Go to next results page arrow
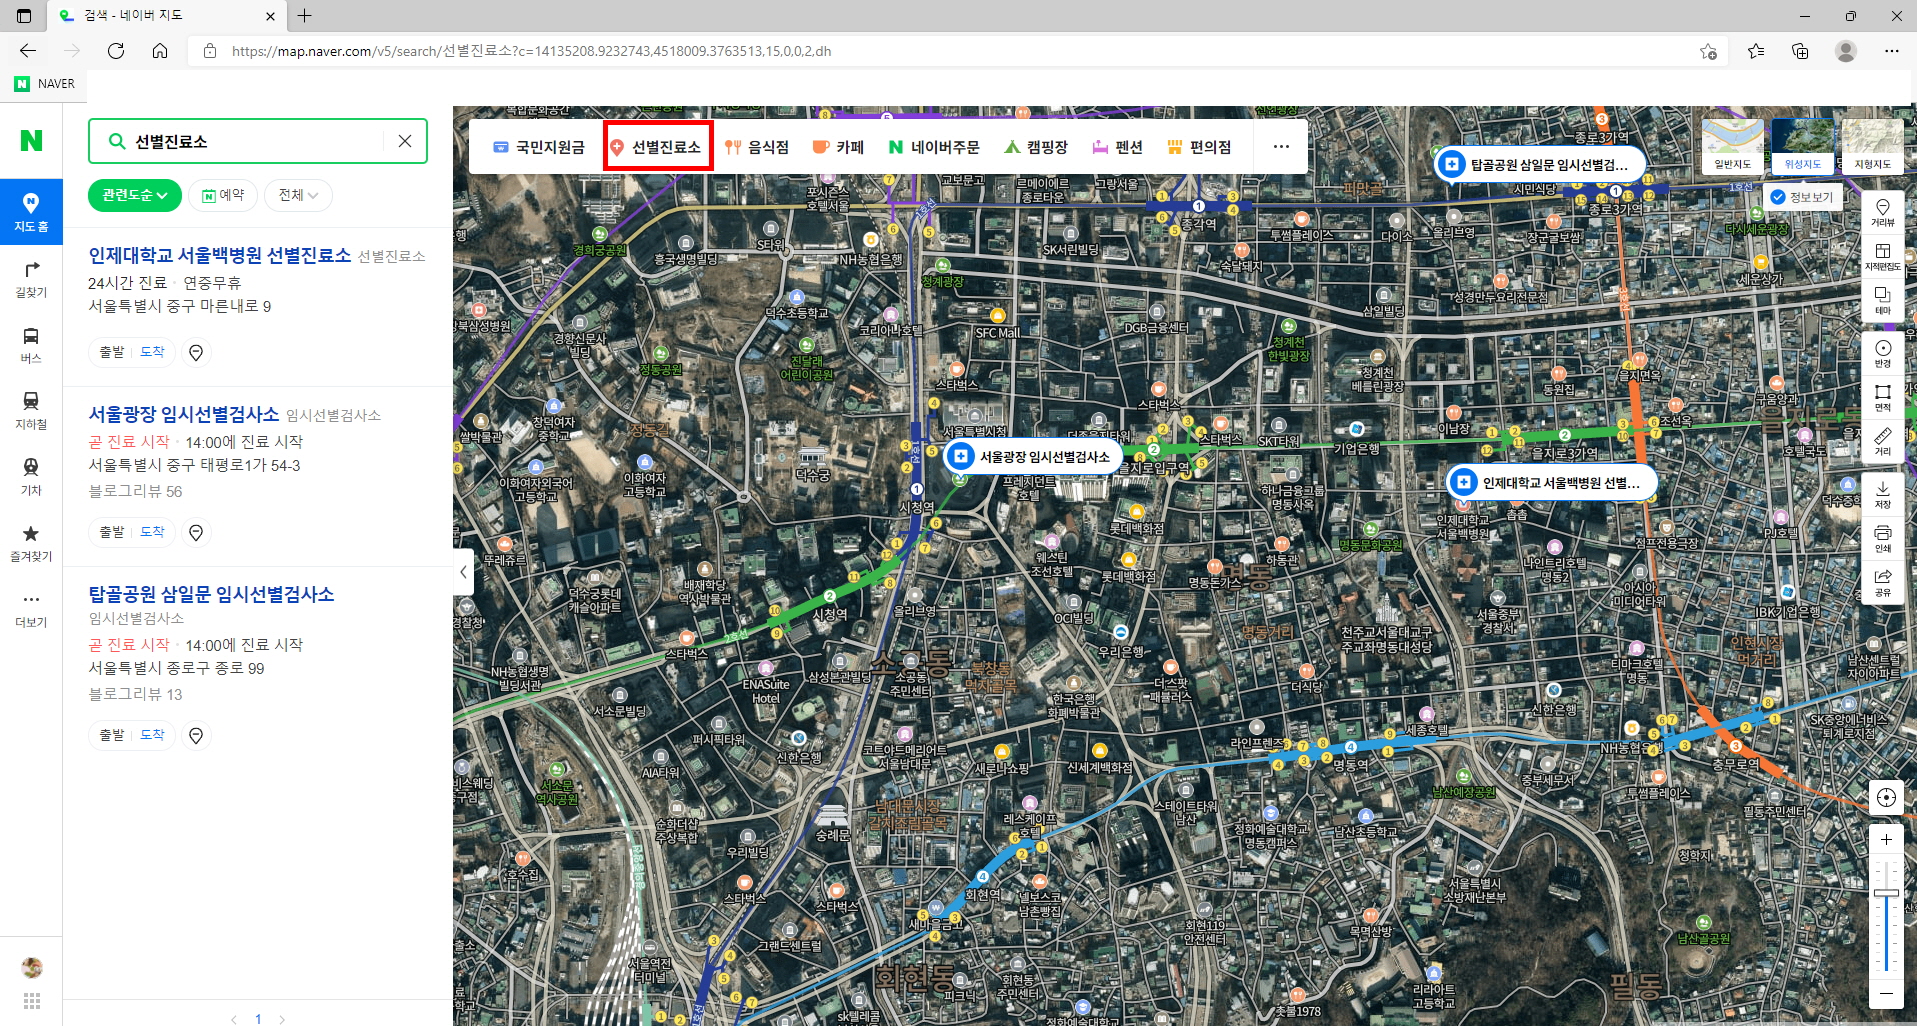Image resolution: width=1917 pixels, height=1026 pixels. tap(282, 1019)
